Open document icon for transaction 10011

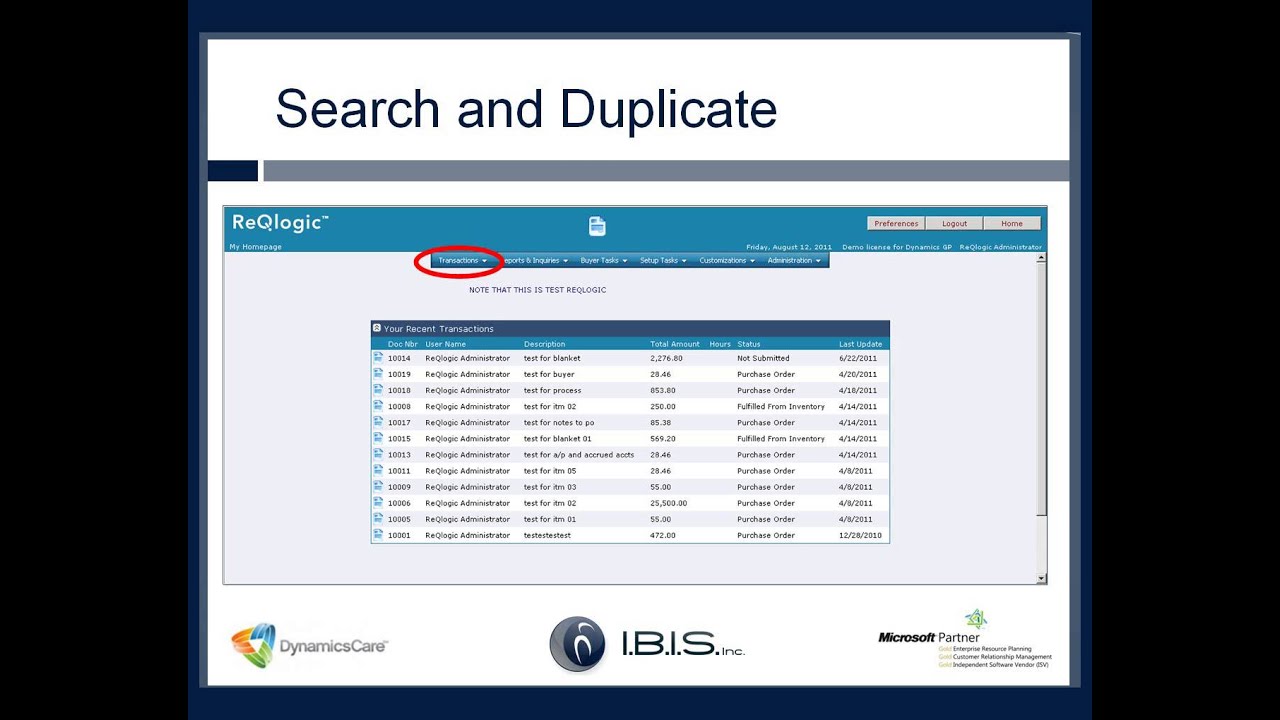click(x=378, y=469)
